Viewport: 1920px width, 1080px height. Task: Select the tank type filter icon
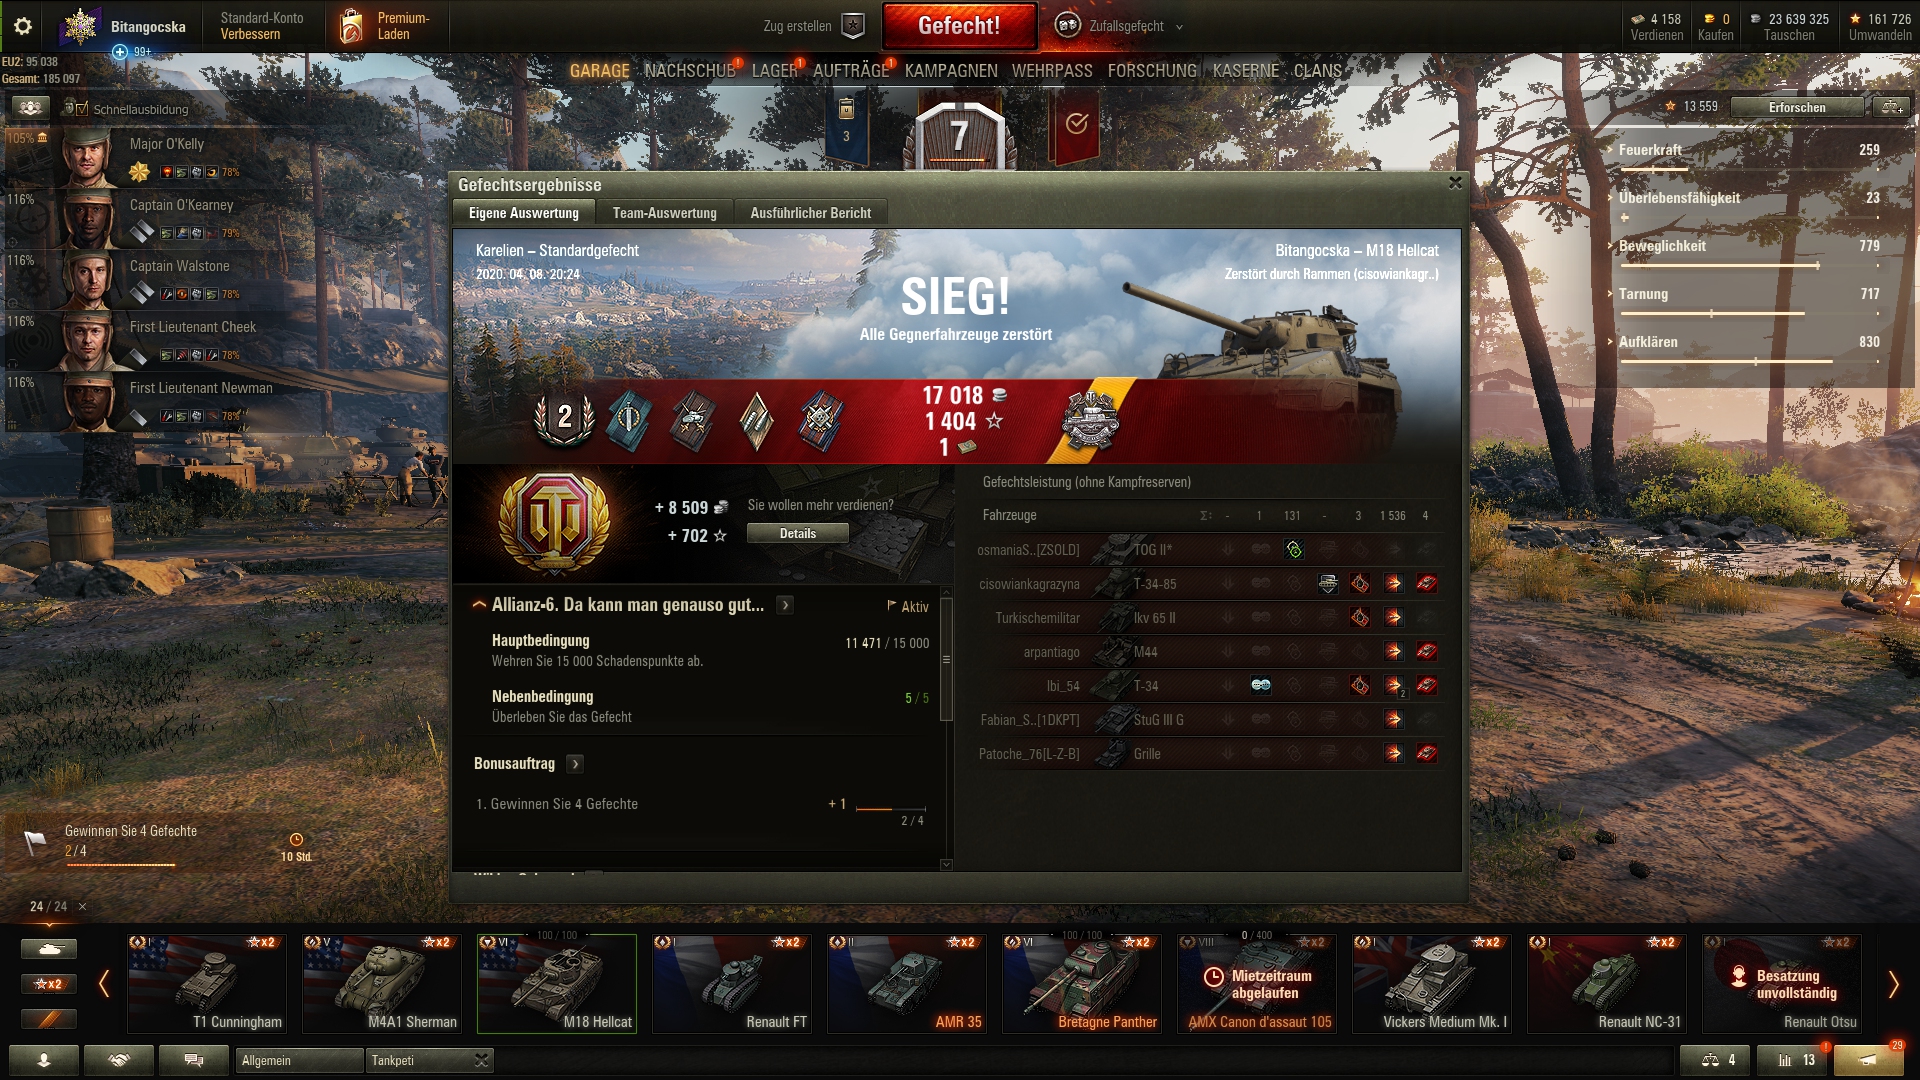pyautogui.click(x=49, y=949)
